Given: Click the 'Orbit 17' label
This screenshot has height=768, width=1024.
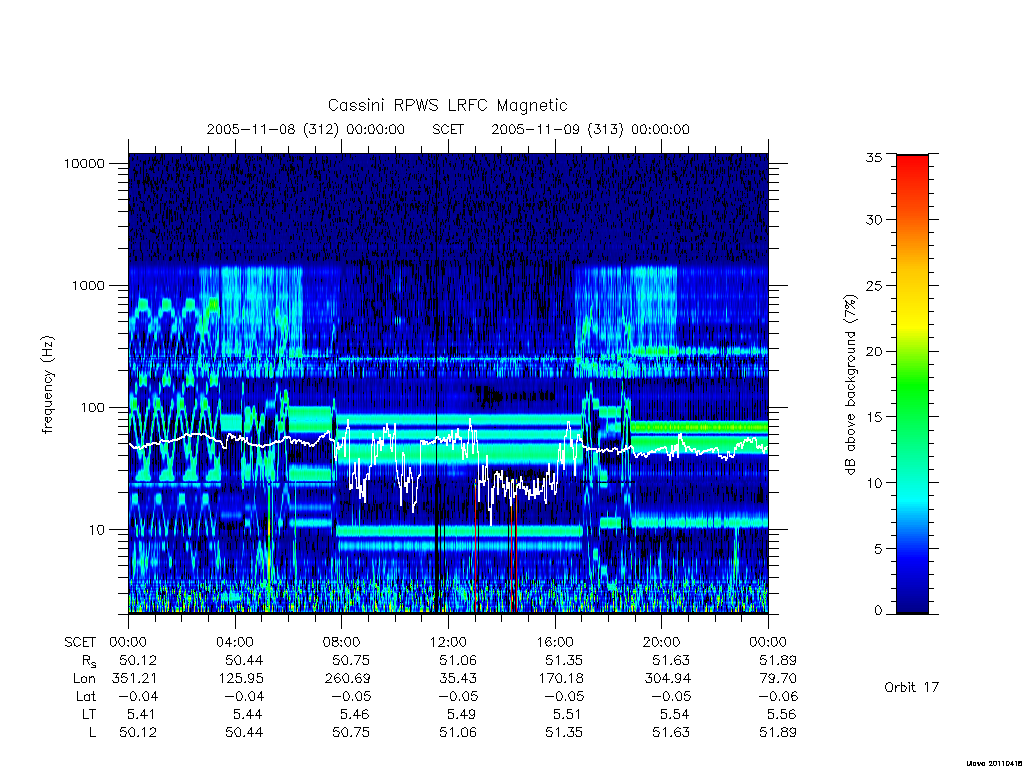Looking at the screenshot, I should pos(911,687).
